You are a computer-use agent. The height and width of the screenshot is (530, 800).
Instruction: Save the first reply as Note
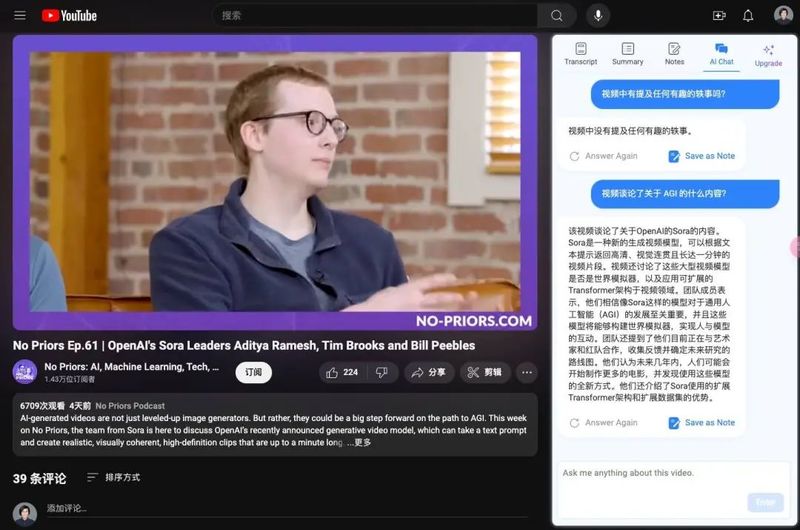[x=702, y=156]
